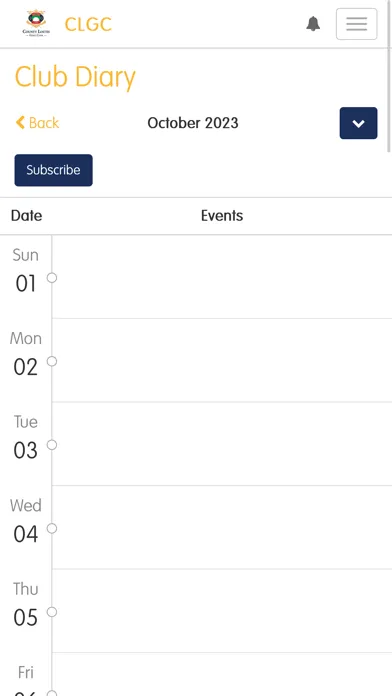Viewport: 392px width, 696px height.
Task: Select the Tue 03 timeline marker
Action: pos(52,445)
